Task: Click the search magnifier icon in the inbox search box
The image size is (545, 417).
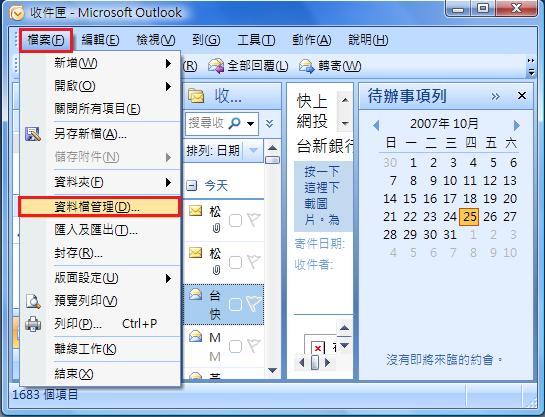Action: (235, 123)
